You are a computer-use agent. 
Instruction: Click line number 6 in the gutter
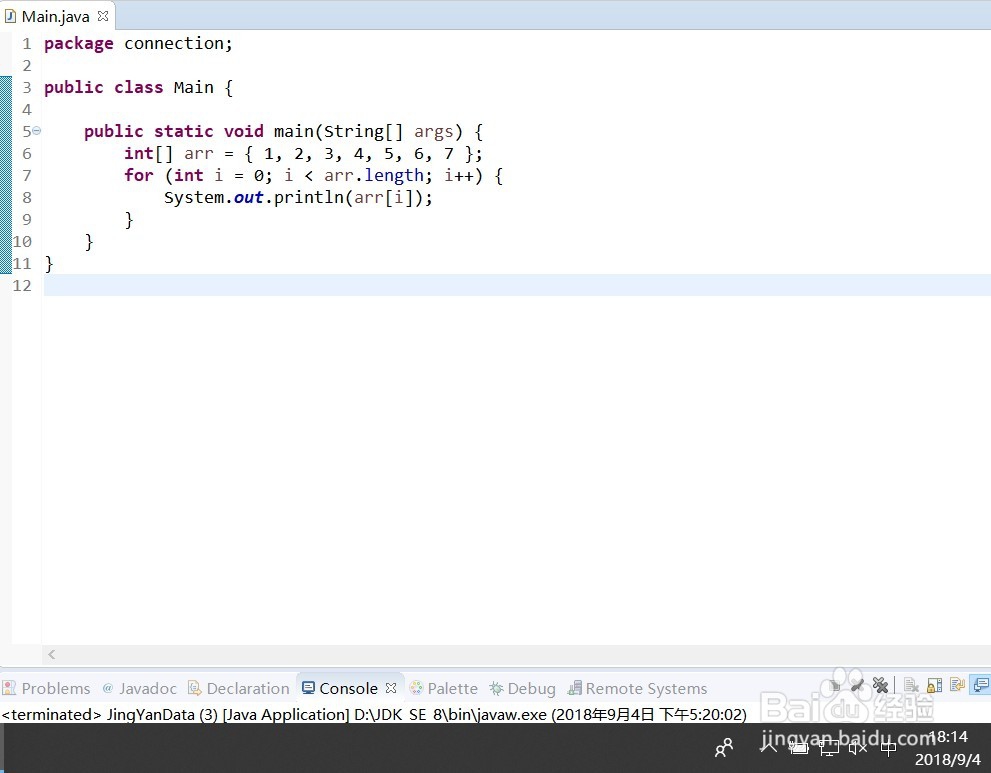[27, 154]
